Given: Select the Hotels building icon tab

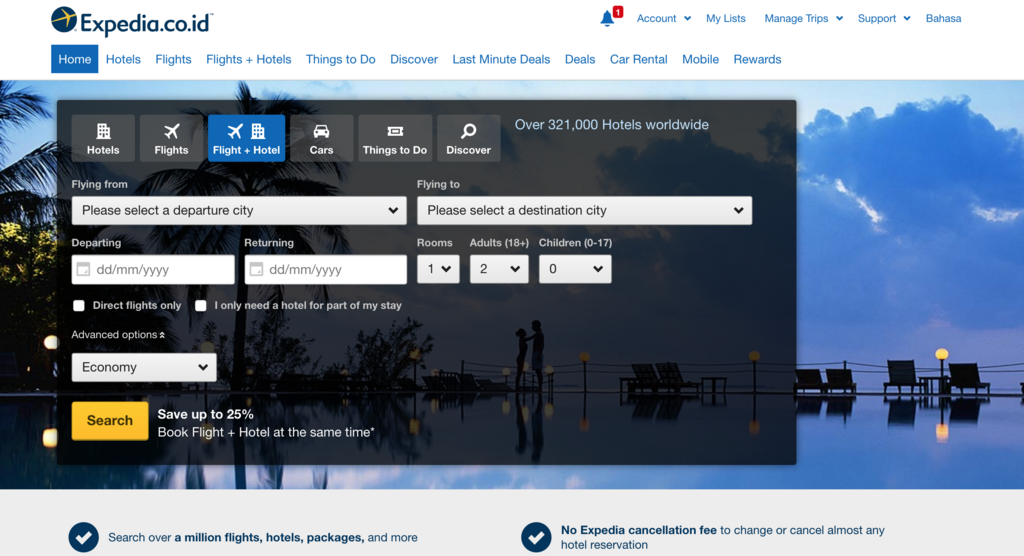Looking at the screenshot, I should [103, 138].
